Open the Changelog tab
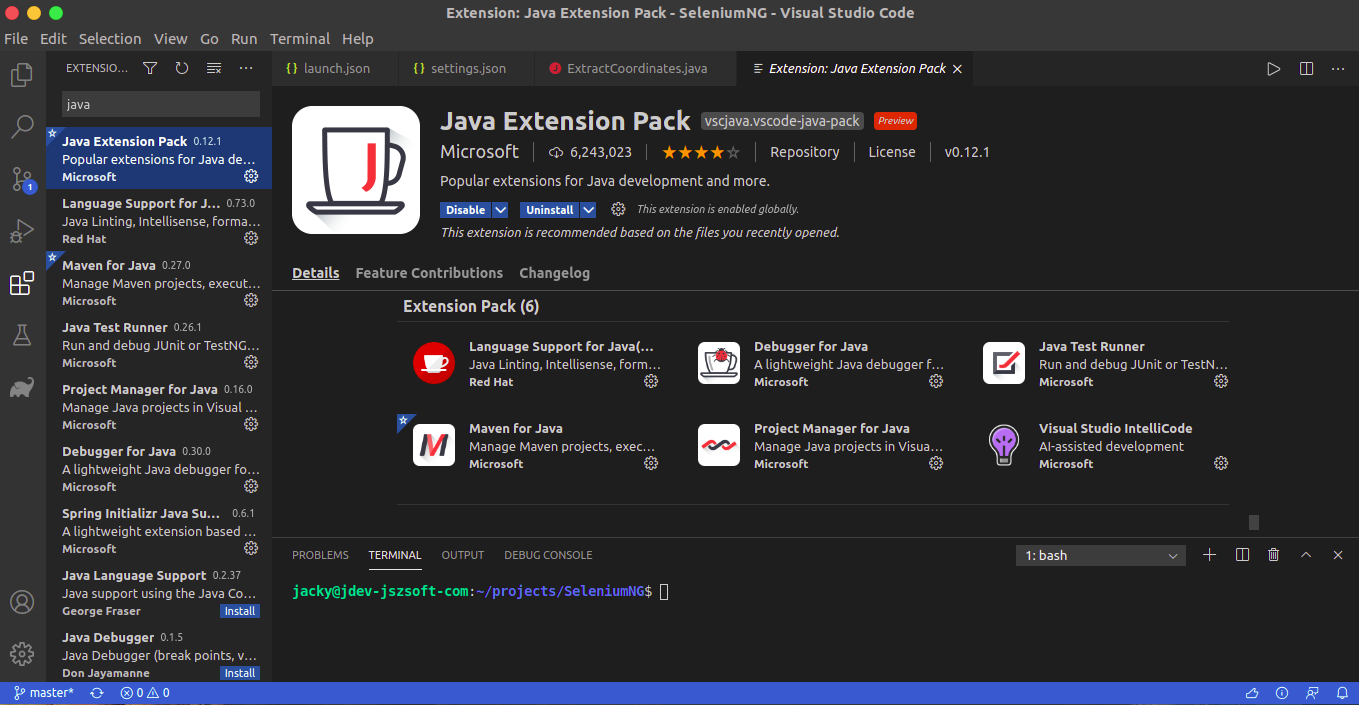Screen dimensions: 1359x705 tap(554, 273)
